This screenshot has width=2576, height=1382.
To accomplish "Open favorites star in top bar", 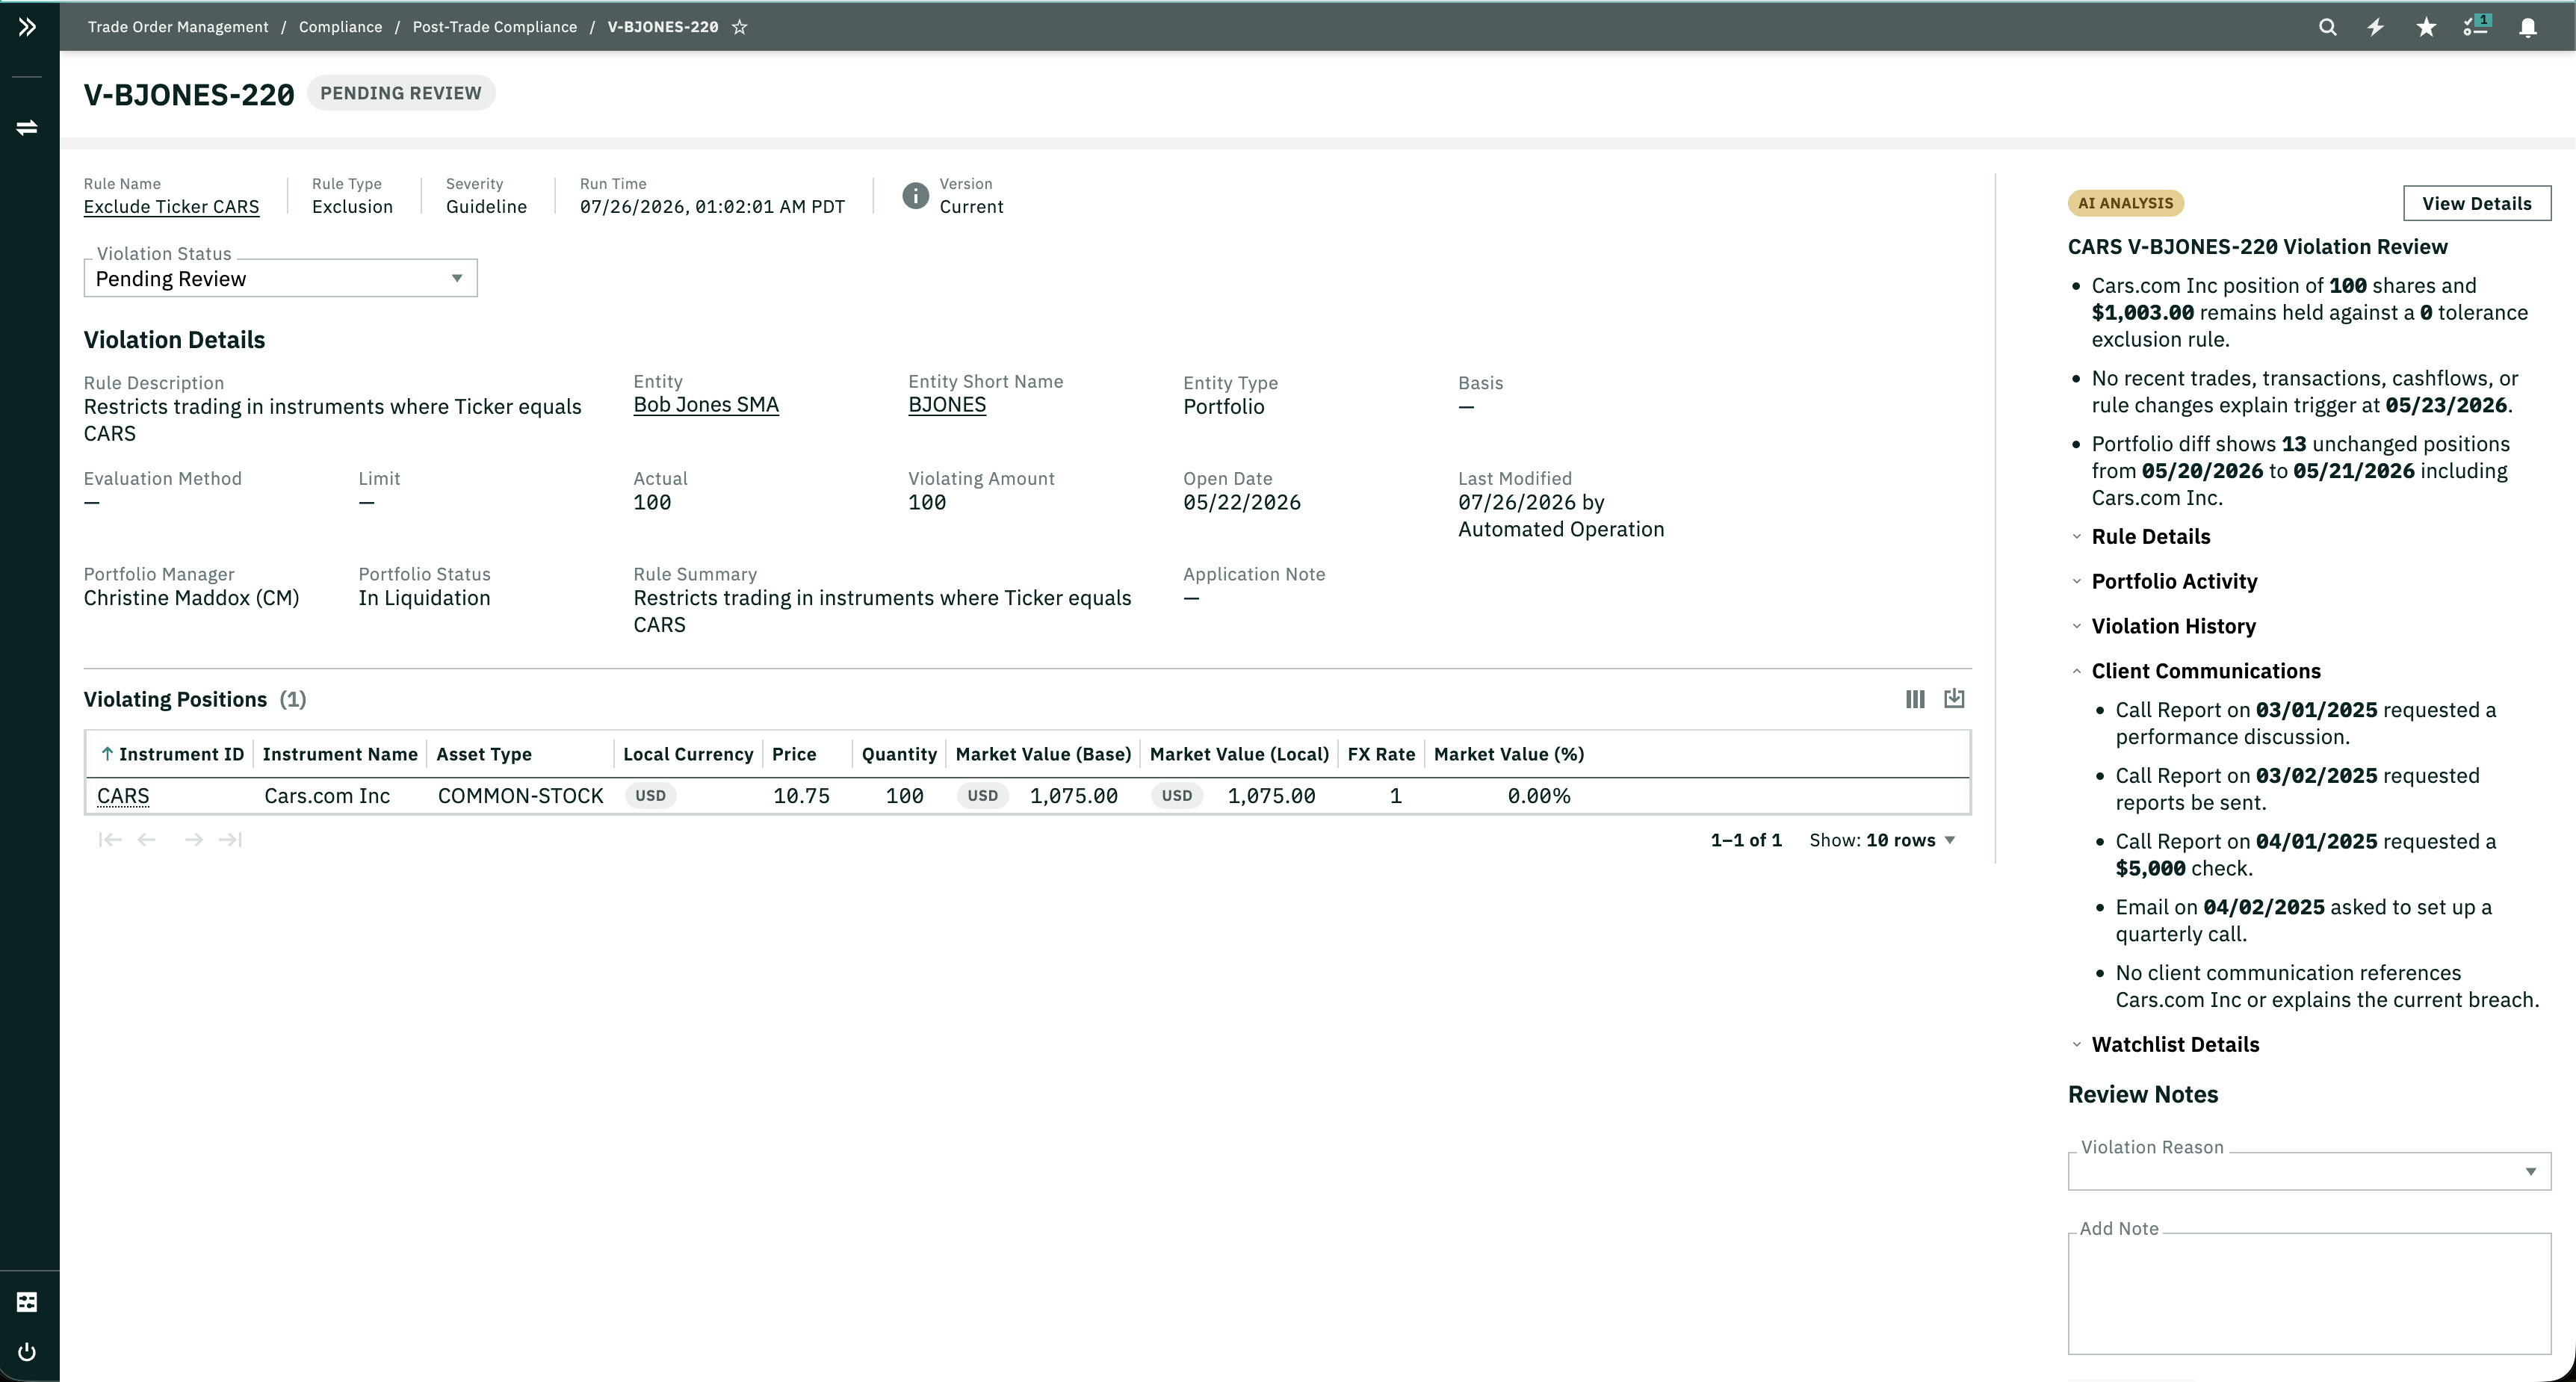I will (x=2426, y=27).
